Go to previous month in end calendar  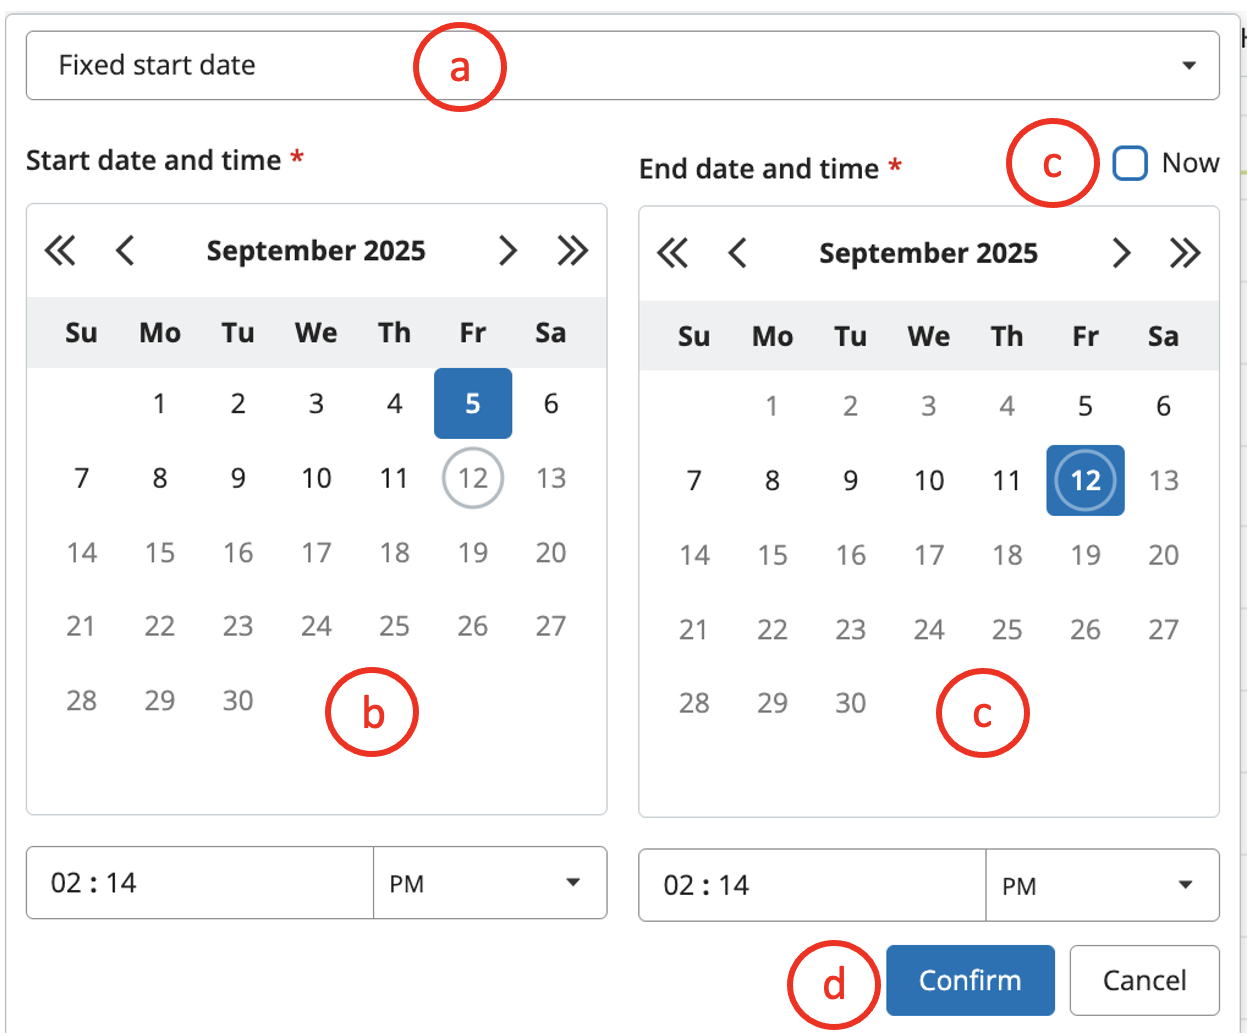[x=738, y=253]
